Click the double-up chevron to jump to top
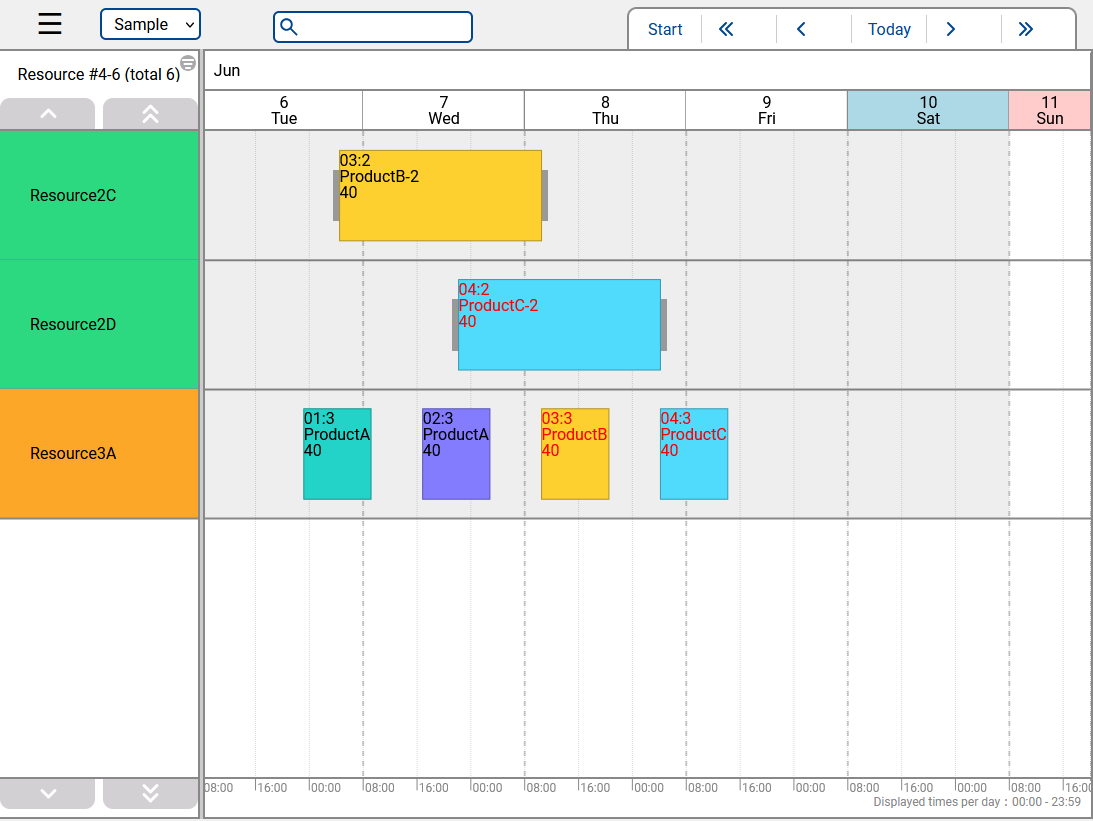 click(x=150, y=114)
